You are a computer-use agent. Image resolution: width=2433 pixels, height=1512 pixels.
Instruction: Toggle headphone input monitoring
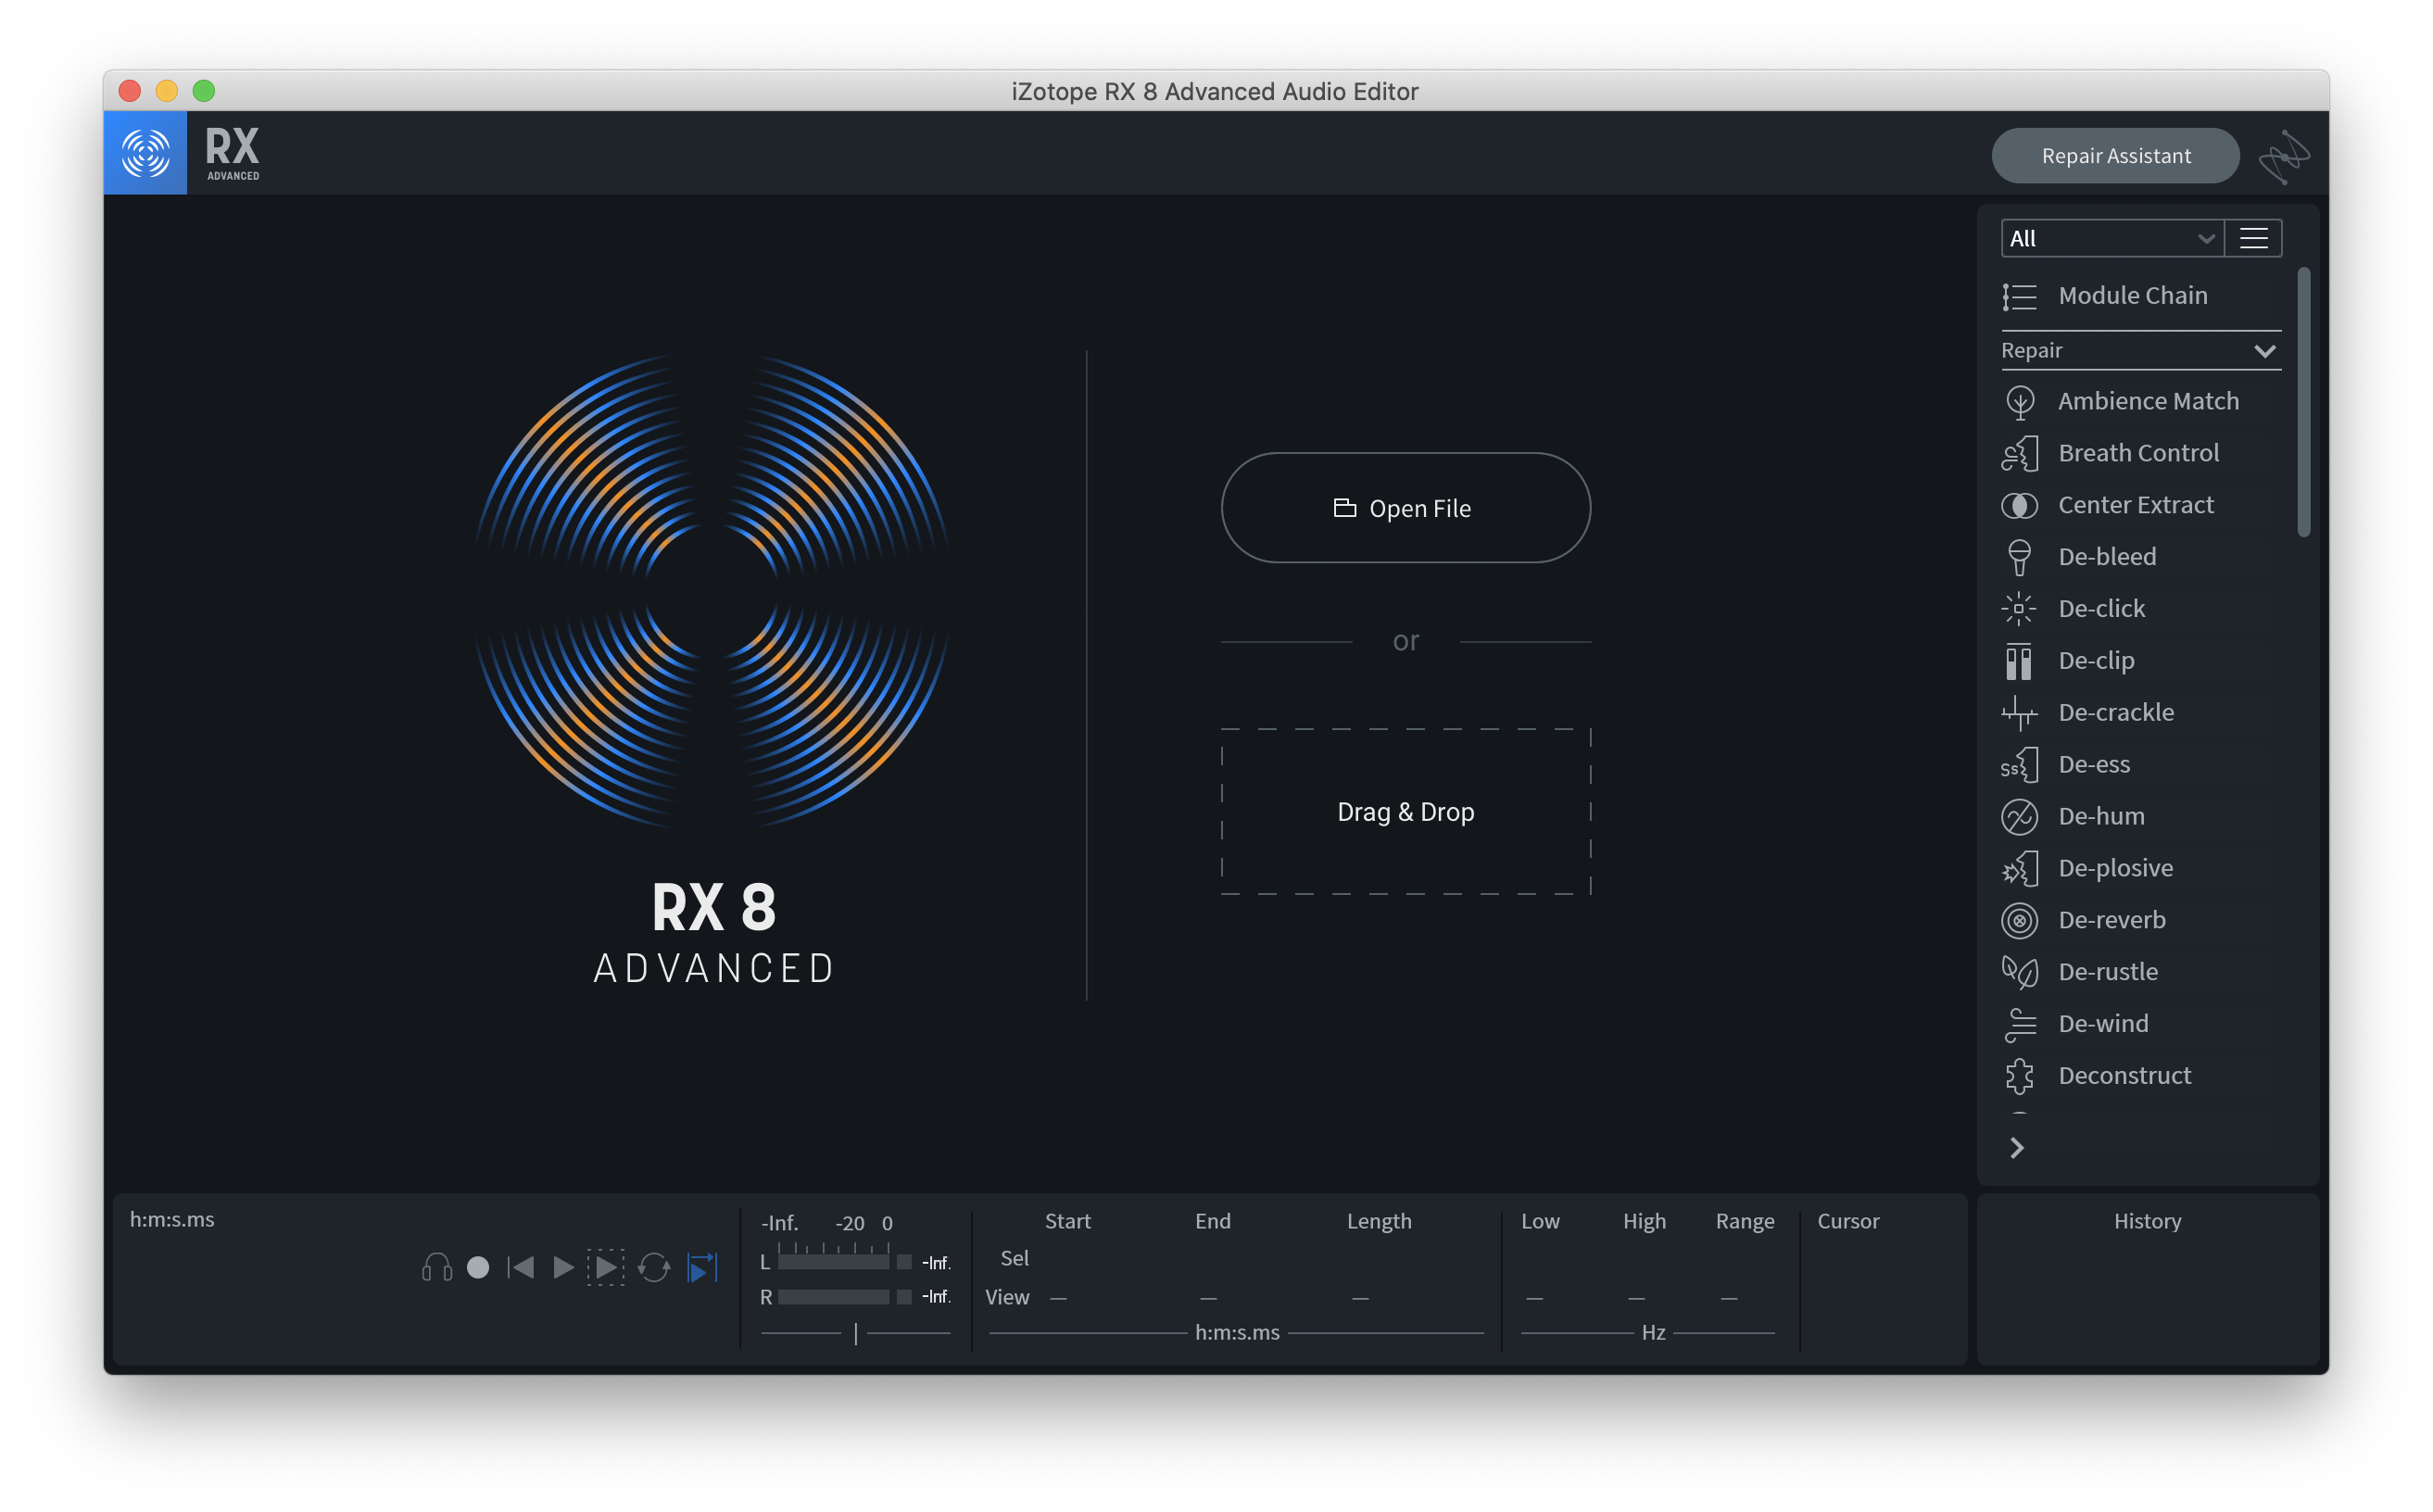click(437, 1268)
